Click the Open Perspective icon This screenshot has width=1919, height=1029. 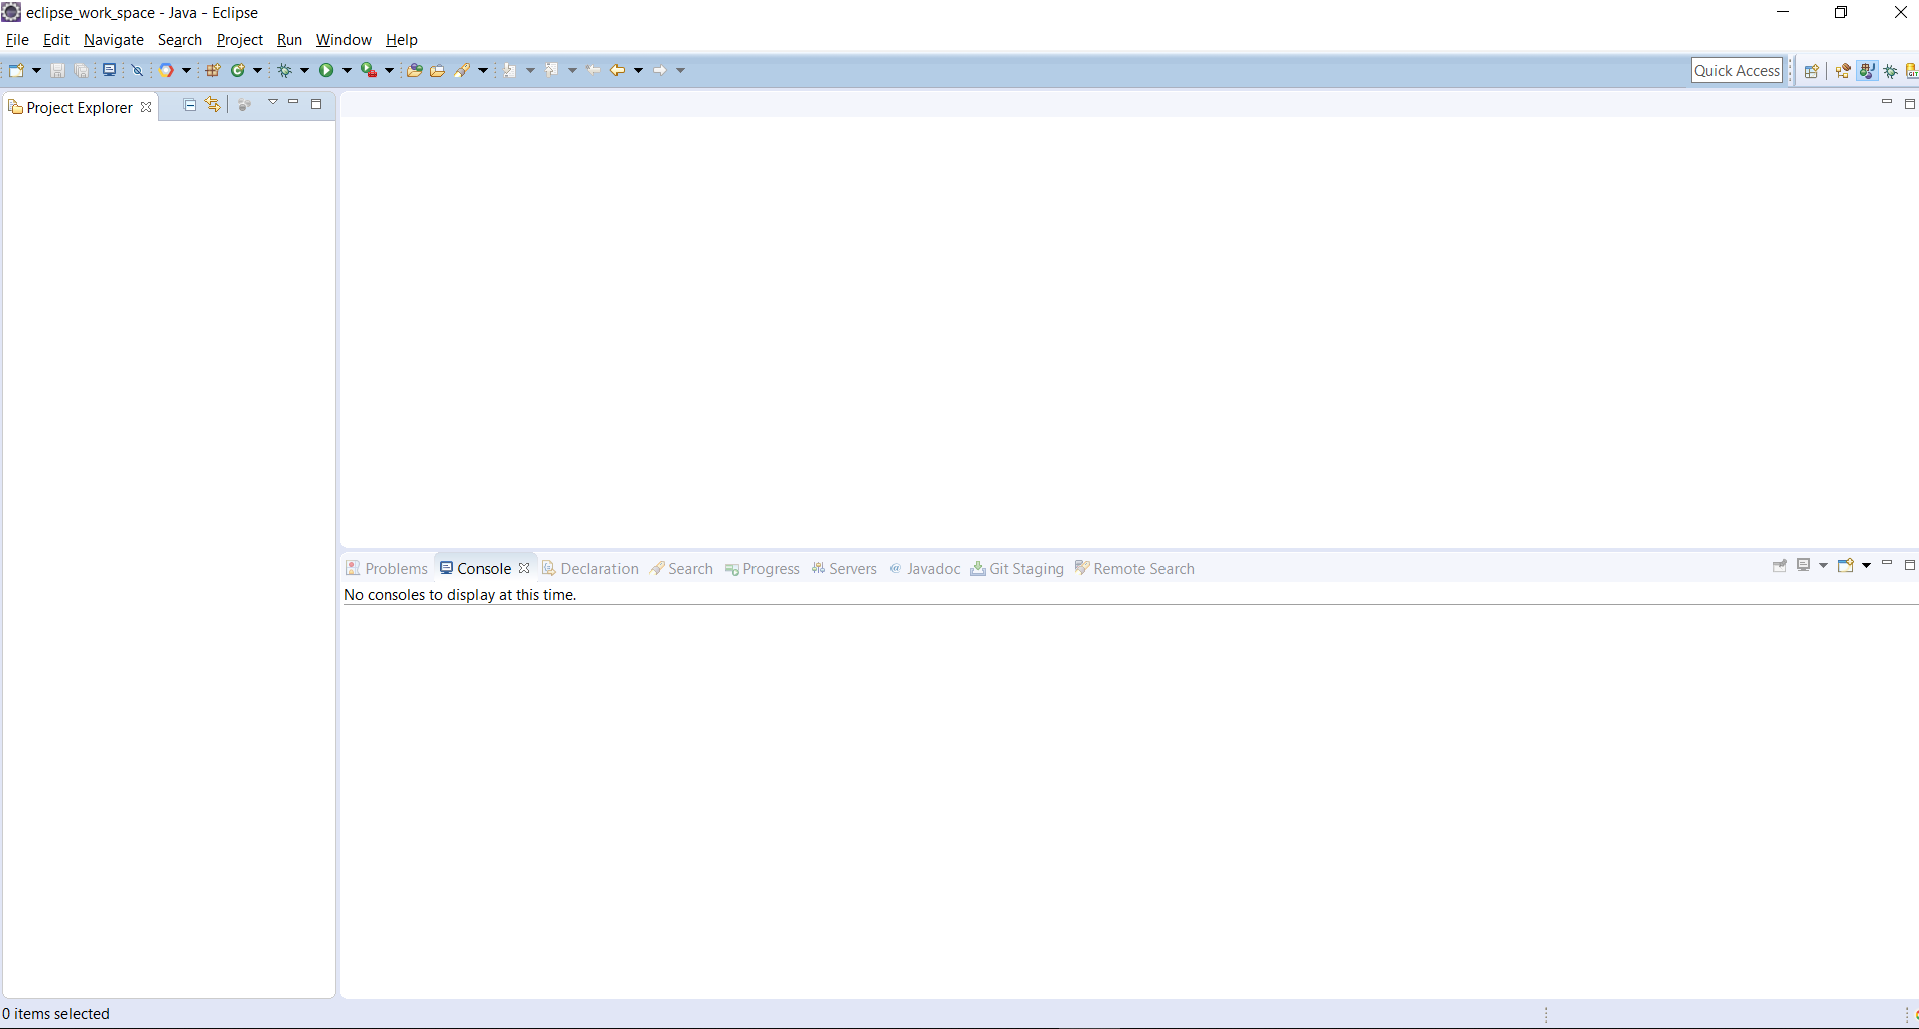(x=1811, y=71)
